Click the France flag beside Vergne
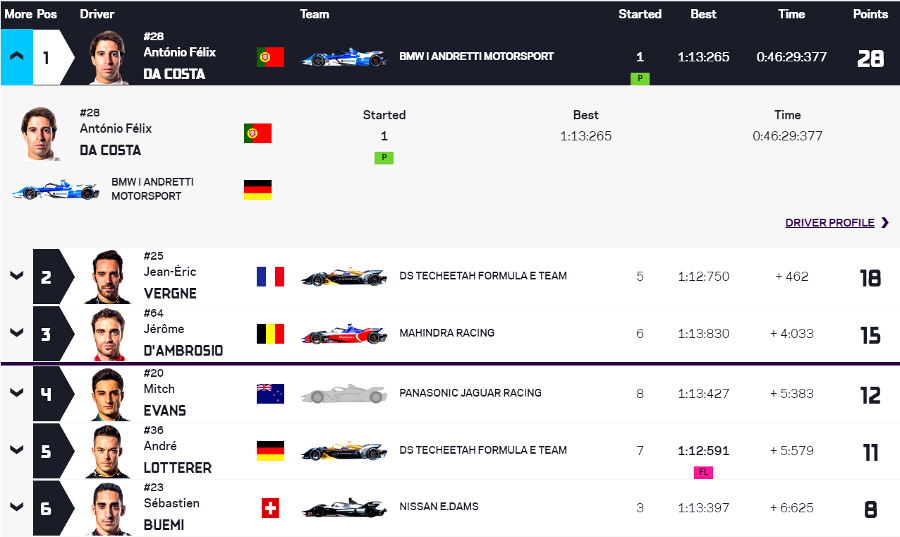 [270, 277]
